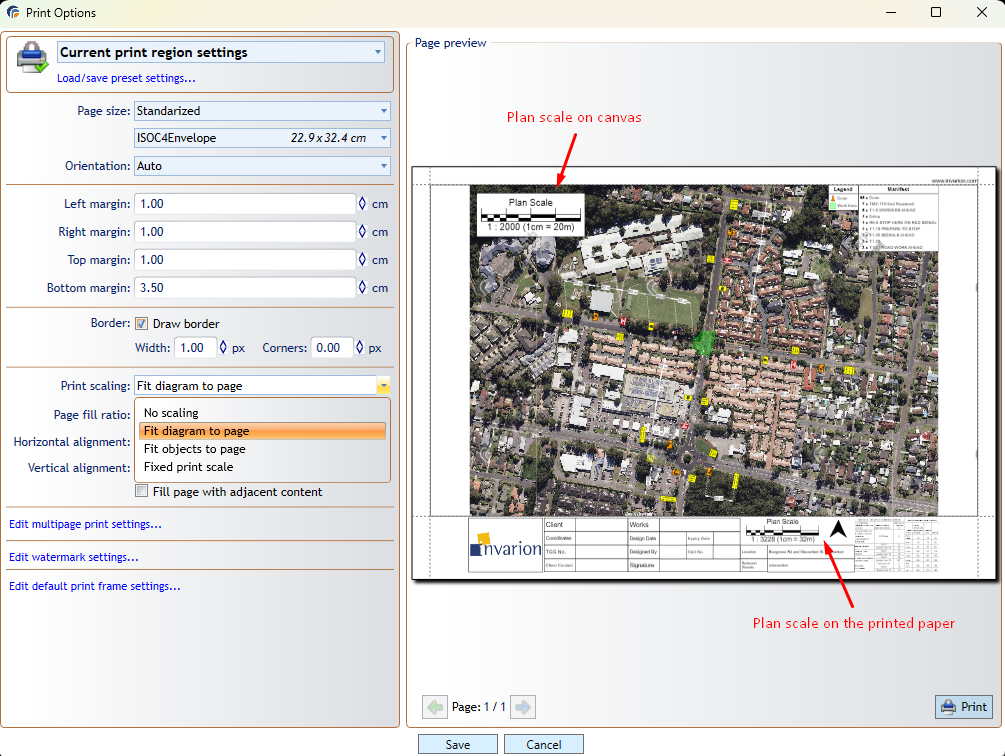The width and height of the screenshot is (1005, 756).
Task: Close the Print Options window
Action: click(982, 12)
